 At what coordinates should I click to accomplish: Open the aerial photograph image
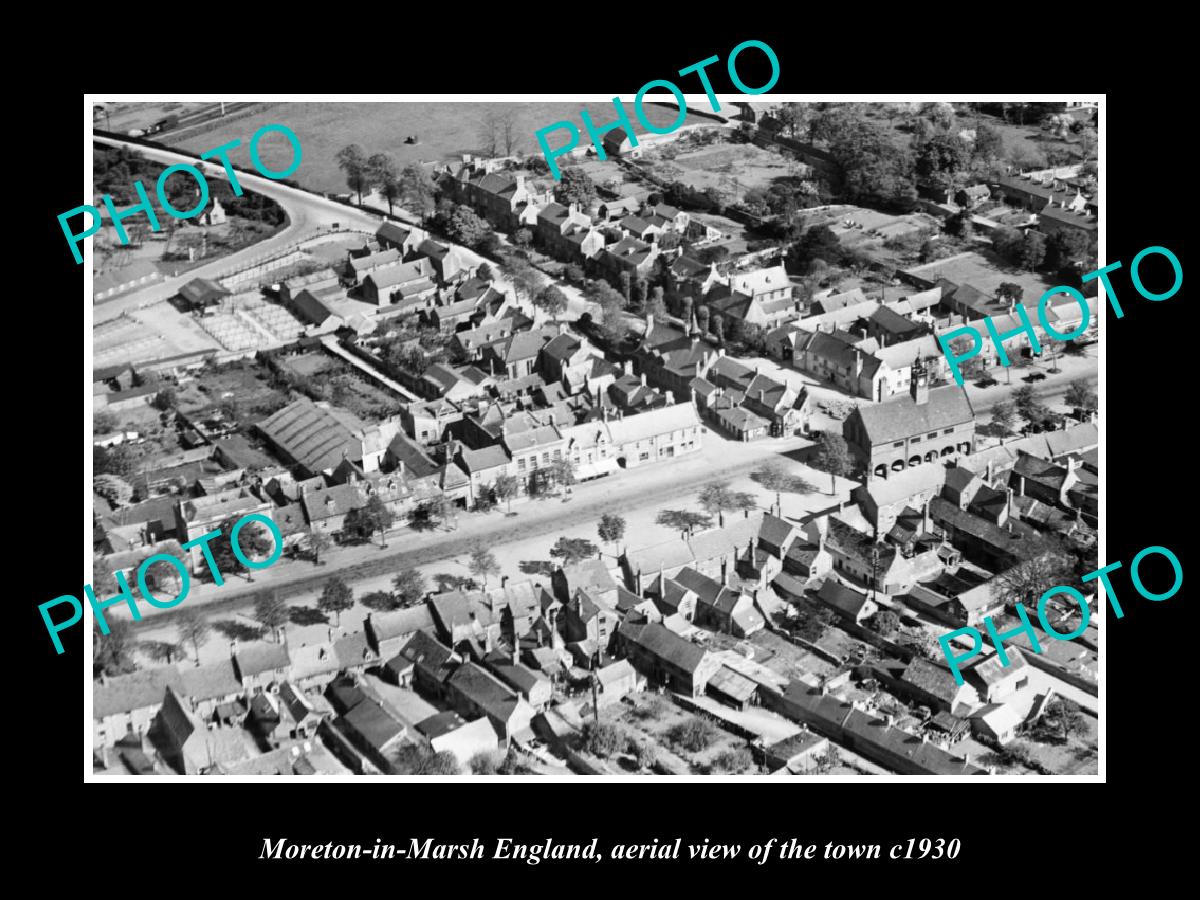tap(595, 438)
